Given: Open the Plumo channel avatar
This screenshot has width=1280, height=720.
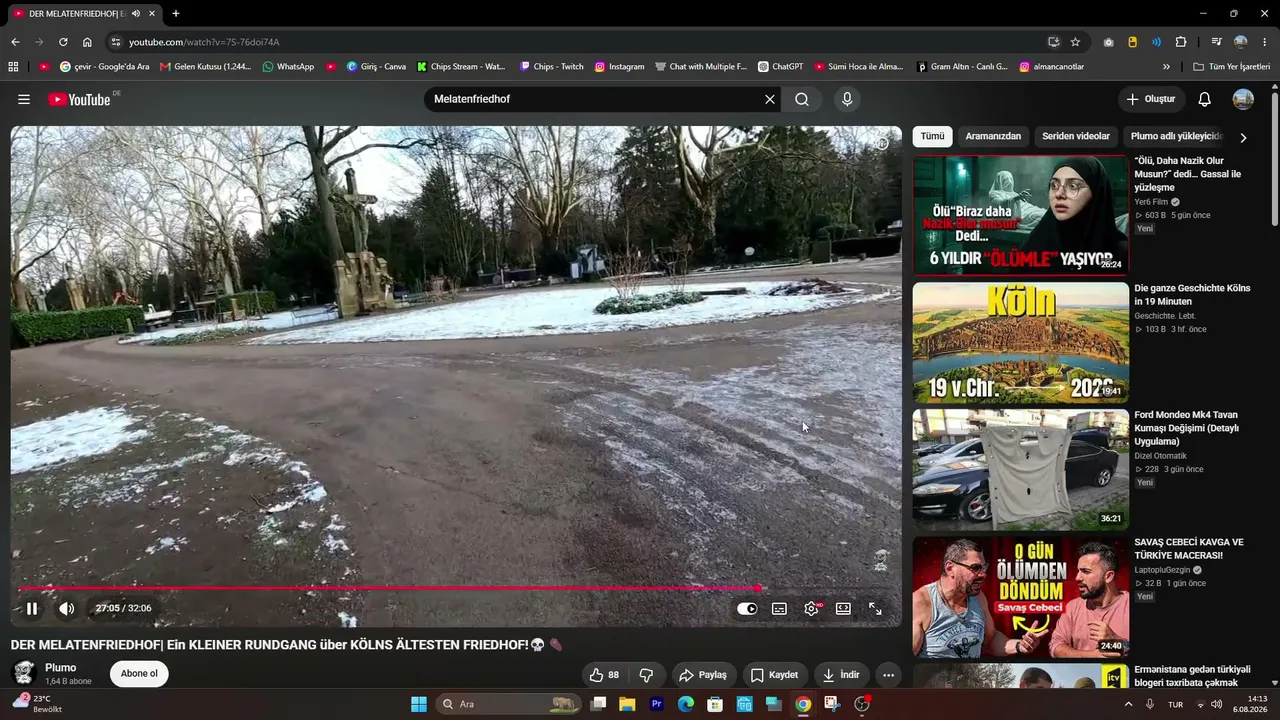Looking at the screenshot, I should 24,673.
